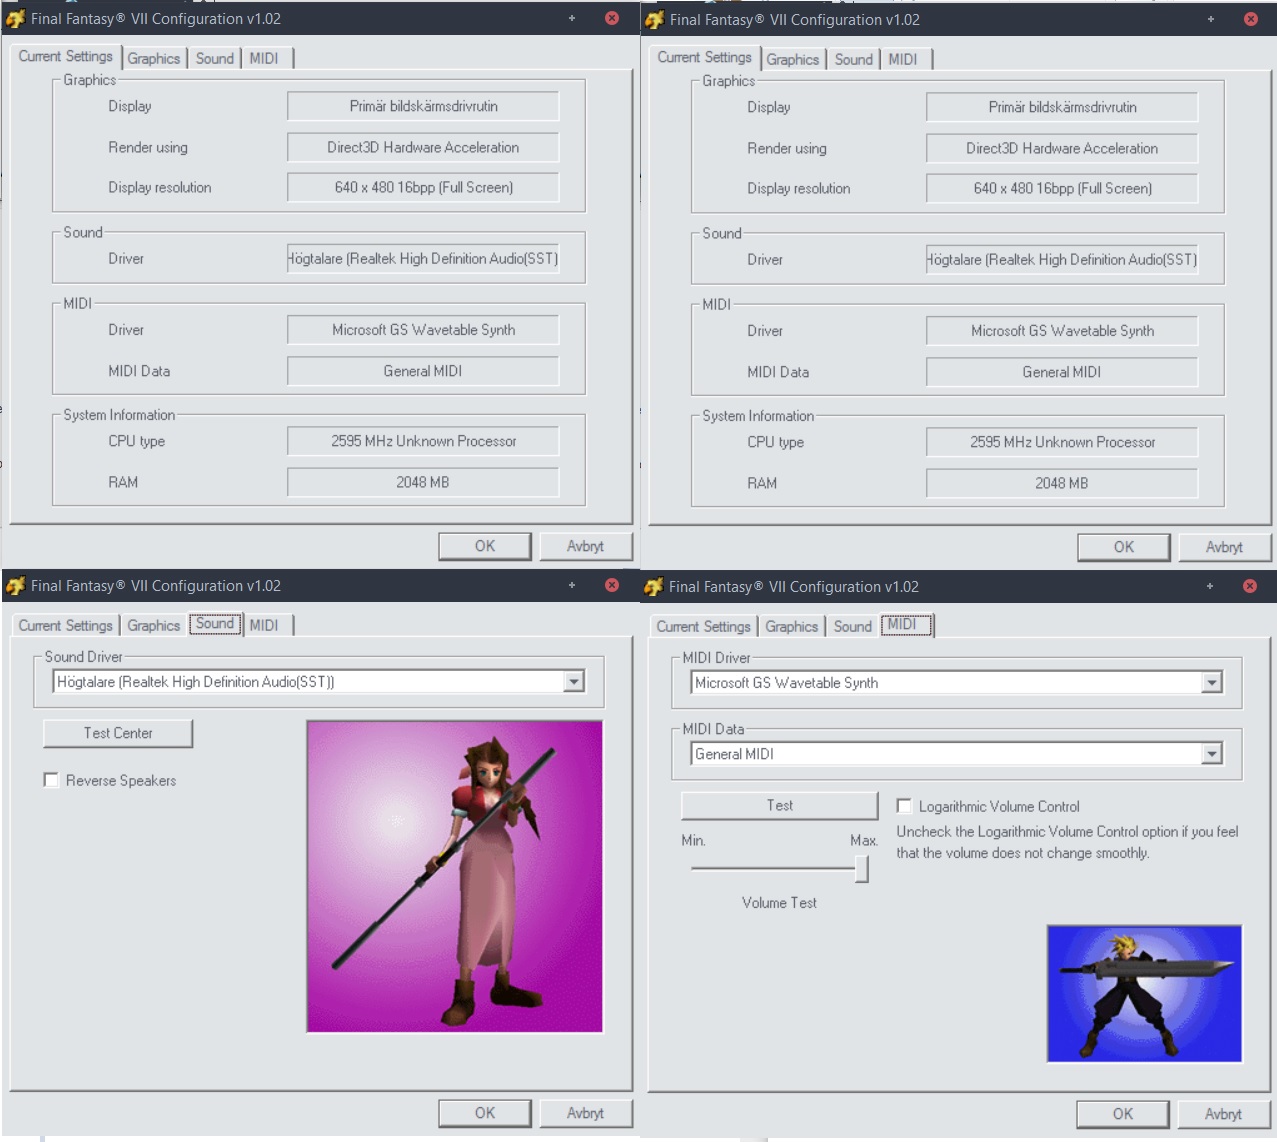Confirm with OK in top-left window
Screen dimensions: 1277x1142
[x=485, y=546]
